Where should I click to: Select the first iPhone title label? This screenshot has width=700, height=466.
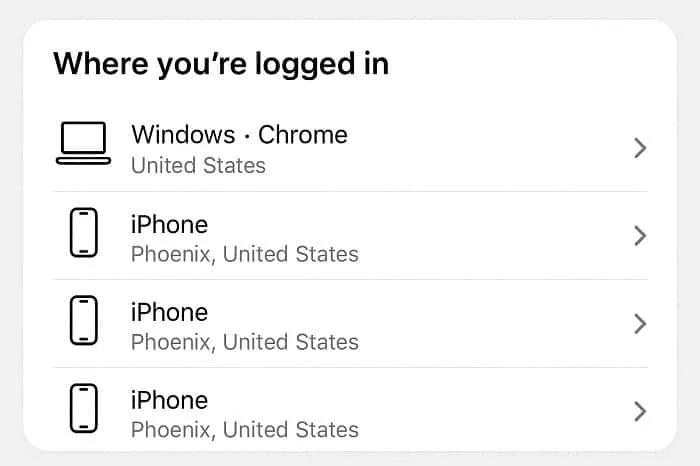click(169, 224)
